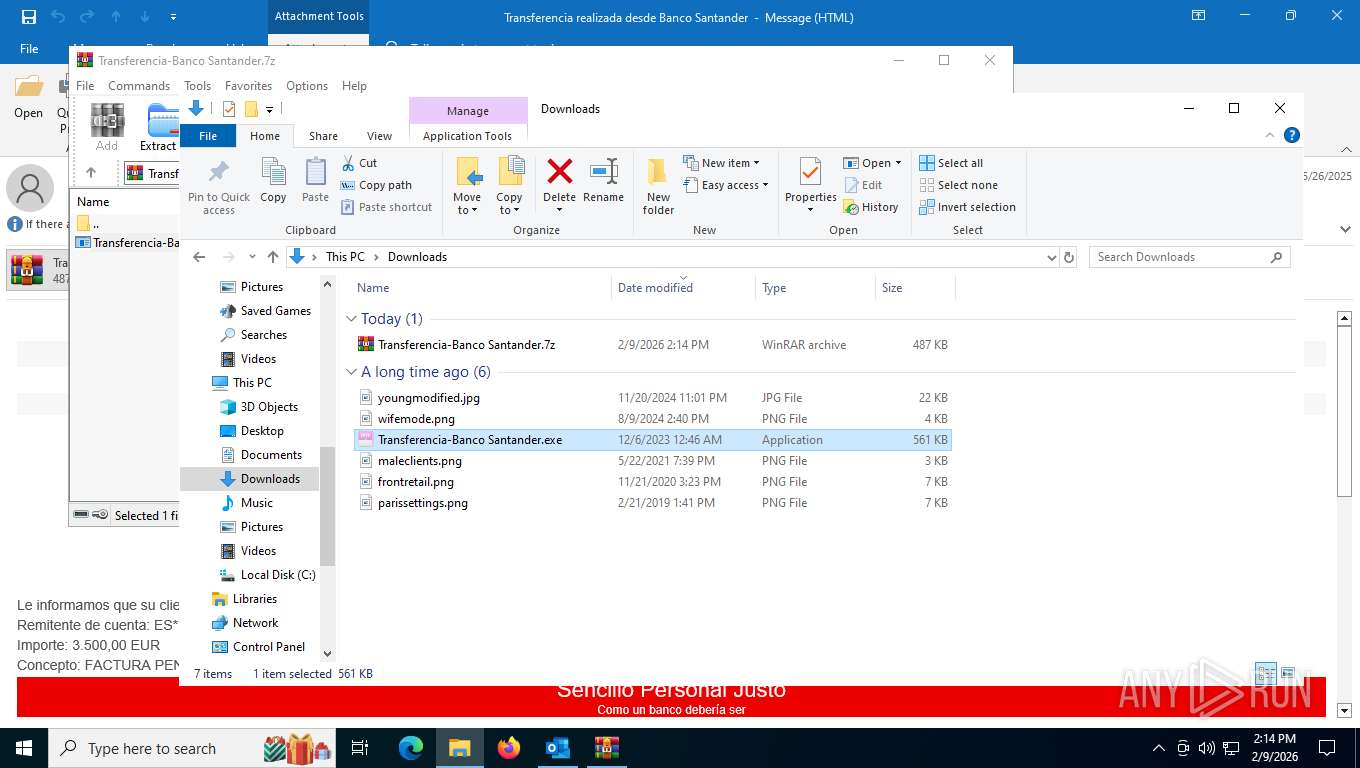Collapse the A long time ago (6) group
The height and width of the screenshot is (768, 1360).
351,372
